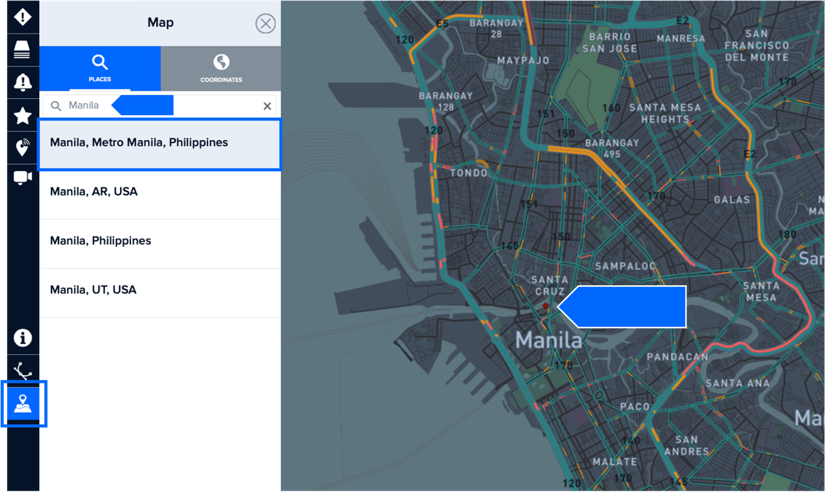Click the Maypajo label on the map
825x492 pixels.
tap(524, 61)
